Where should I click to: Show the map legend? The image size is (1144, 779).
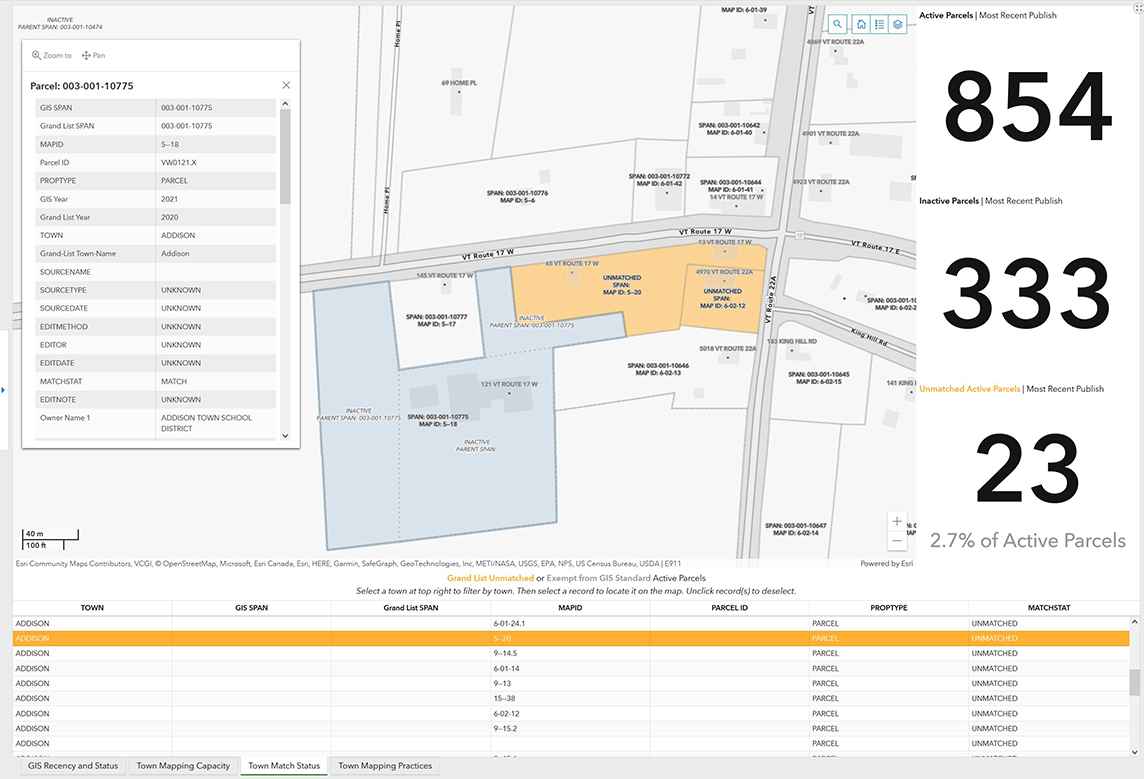click(x=879, y=24)
